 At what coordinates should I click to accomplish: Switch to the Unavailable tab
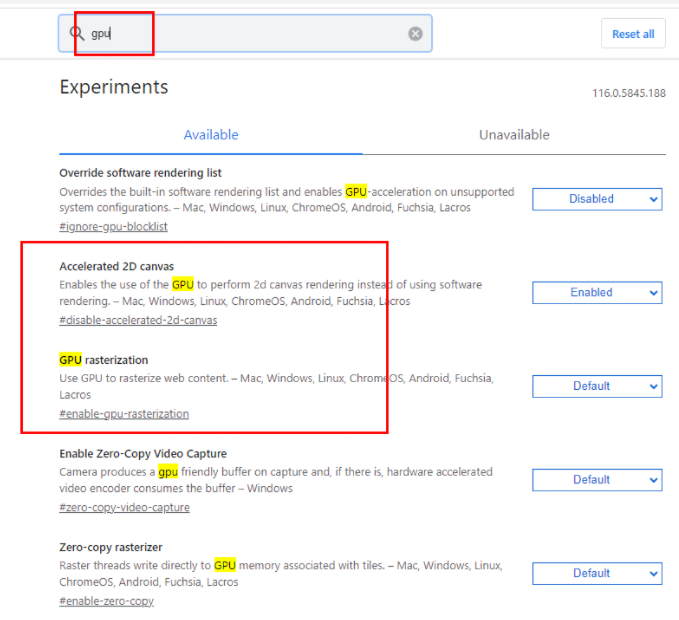(x=514, y=135)
